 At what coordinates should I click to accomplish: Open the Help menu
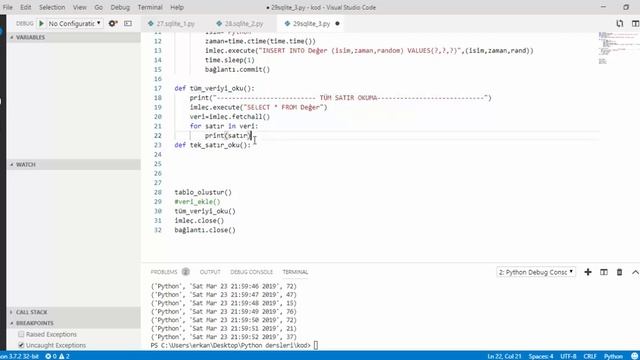tap(177, 7)
